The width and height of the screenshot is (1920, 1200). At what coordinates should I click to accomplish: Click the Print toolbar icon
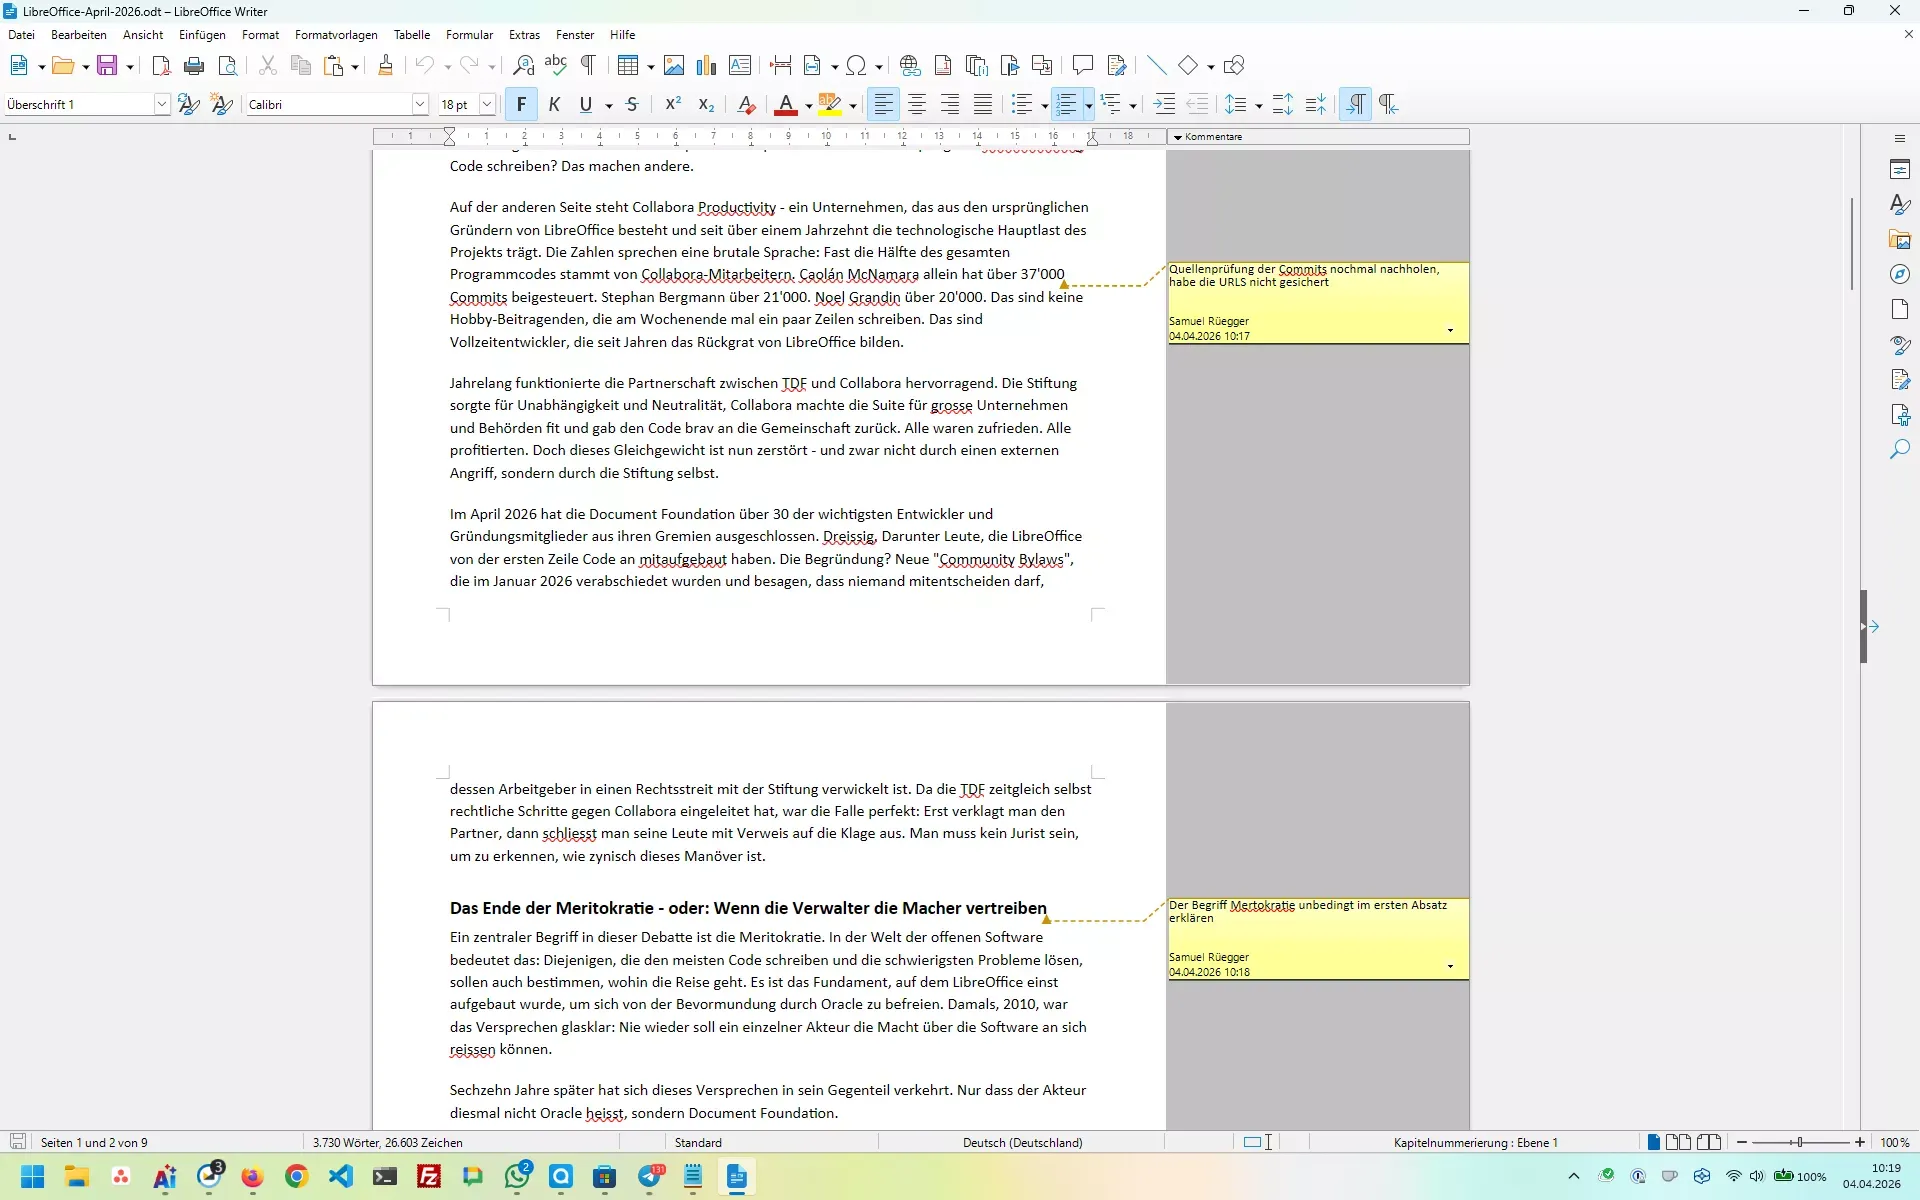pyautogui.click(x=194, y=66)
